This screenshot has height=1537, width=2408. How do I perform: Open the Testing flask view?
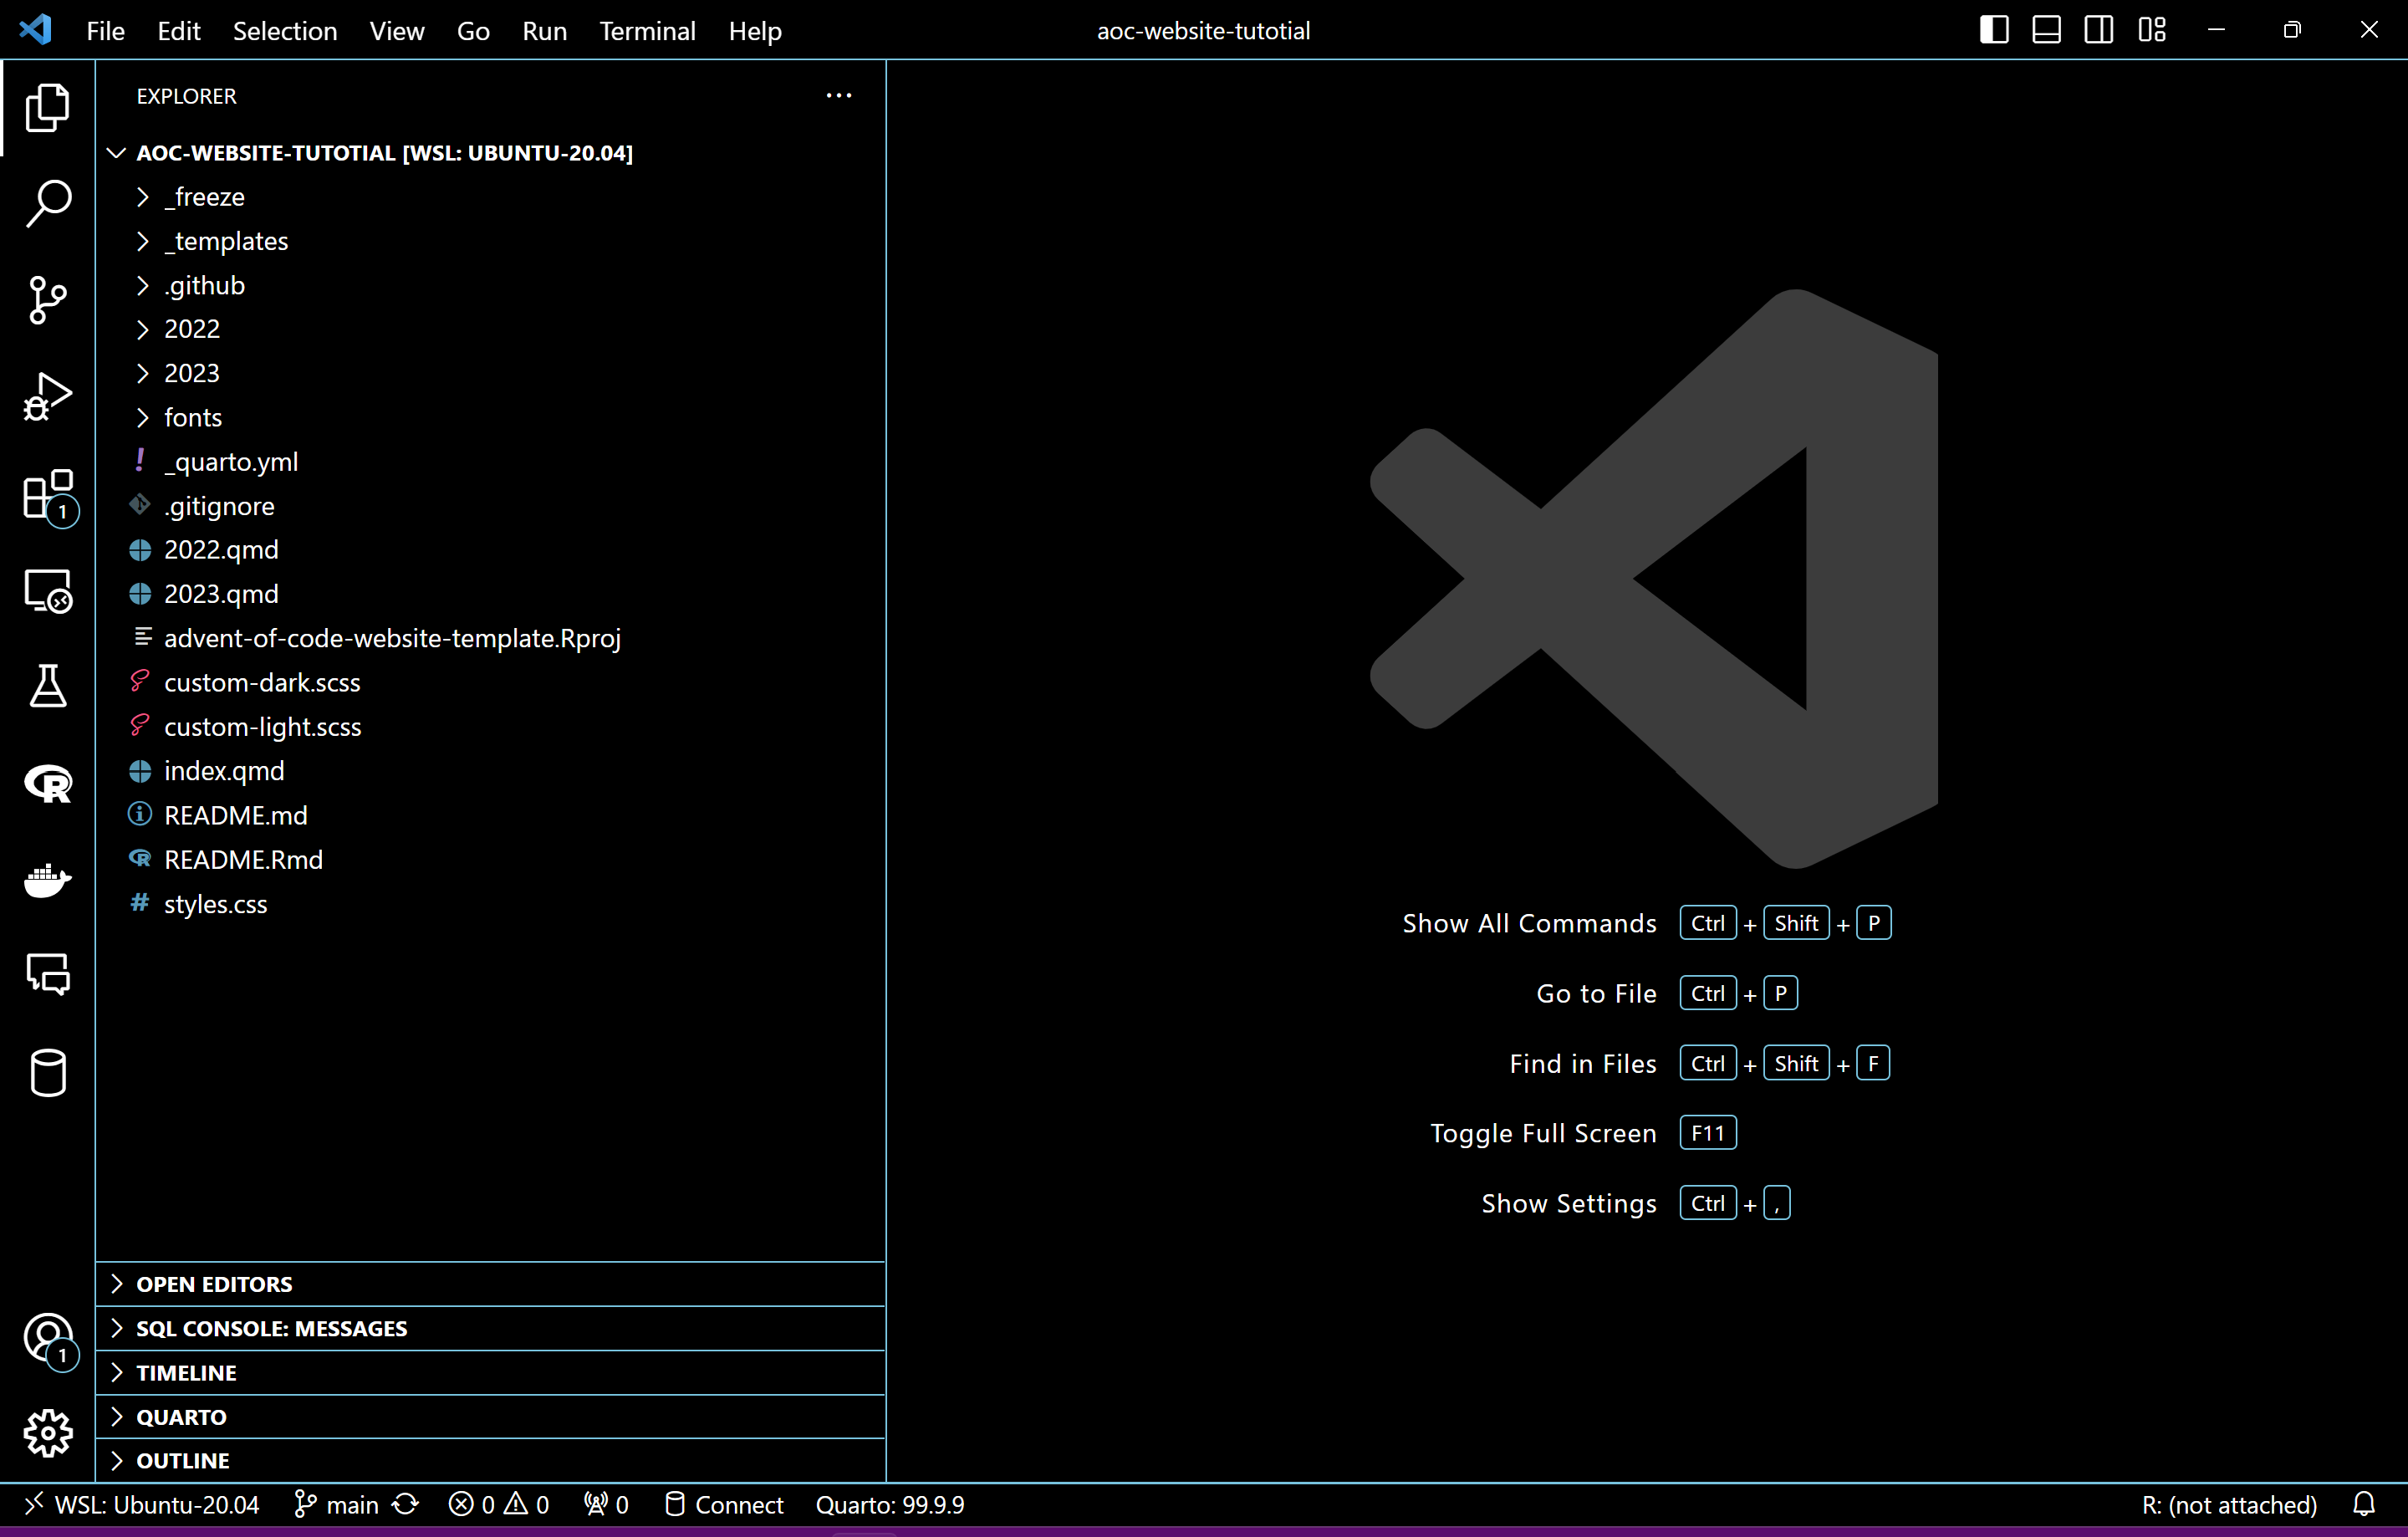(x=47, y=687)
